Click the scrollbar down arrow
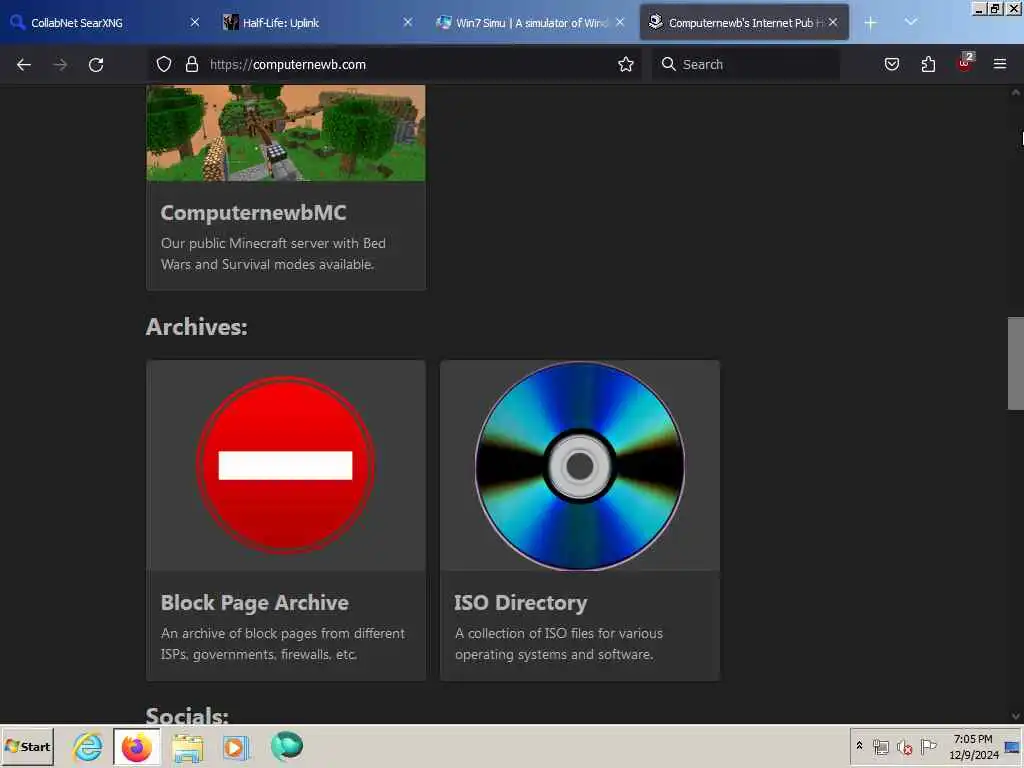Screen dimensions: 1024x768 [1016, 716]
